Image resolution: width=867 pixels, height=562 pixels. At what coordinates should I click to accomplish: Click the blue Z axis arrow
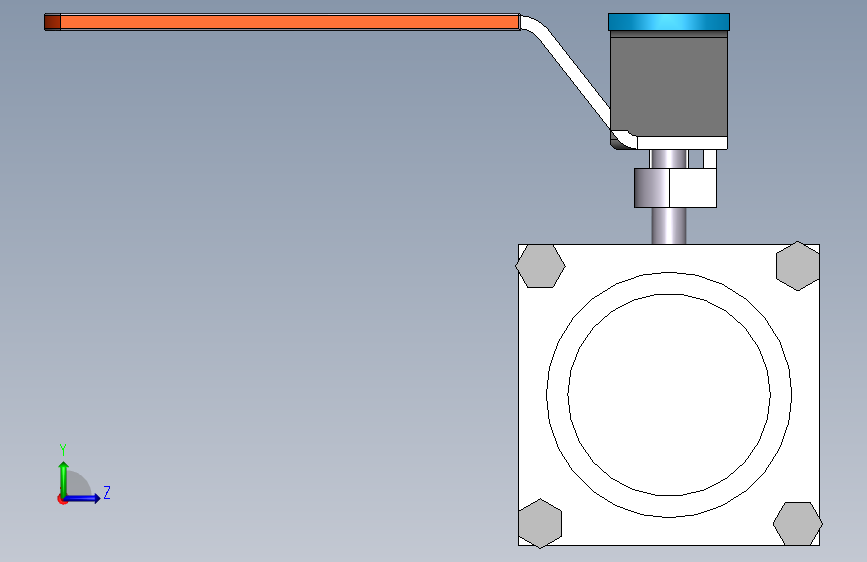click(x=83, y=498)
